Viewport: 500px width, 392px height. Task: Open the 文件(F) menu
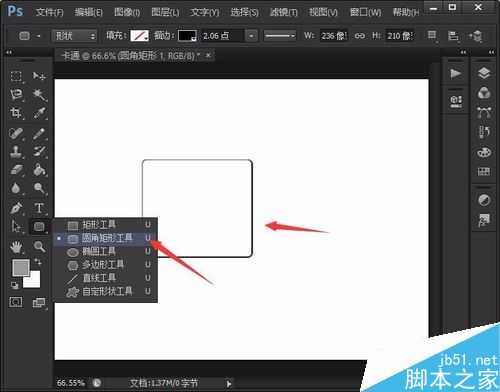(x=49, y=12)
